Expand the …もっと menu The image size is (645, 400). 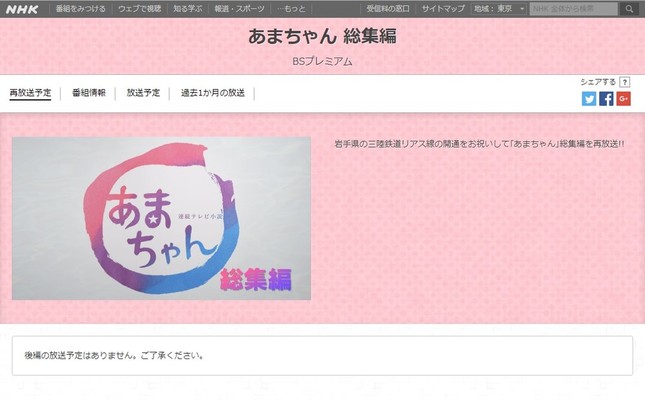click(292, 9)
